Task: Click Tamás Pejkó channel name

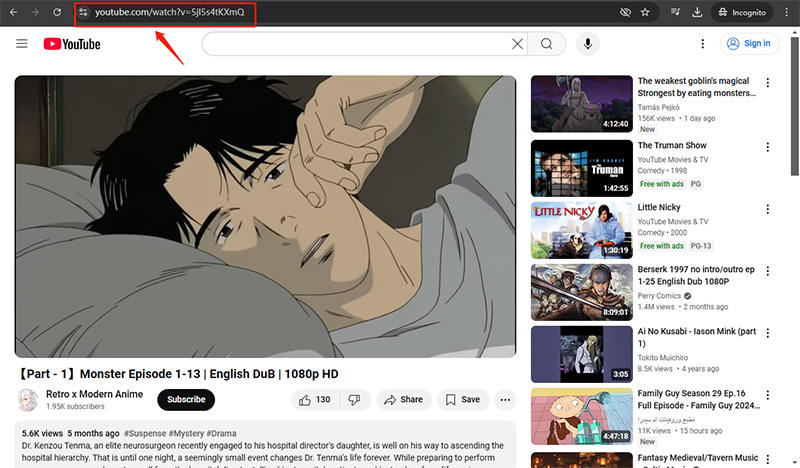Action: 658,107
